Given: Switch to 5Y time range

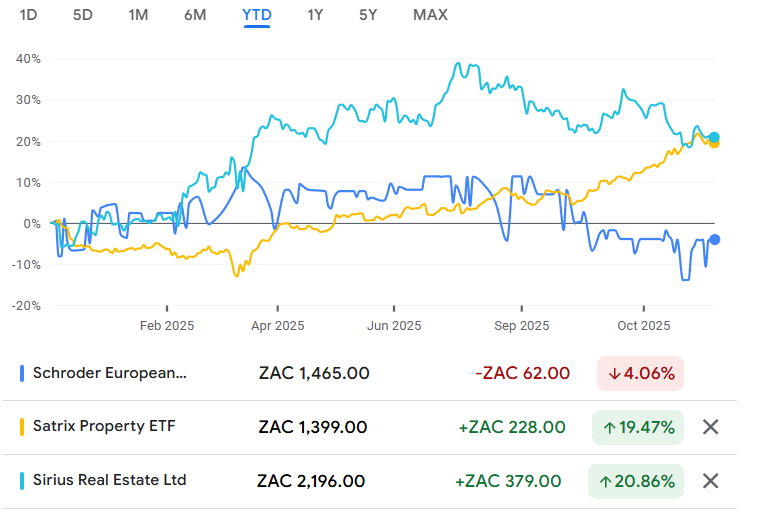Looking at the screenshot, I should [x=369, y=15].
